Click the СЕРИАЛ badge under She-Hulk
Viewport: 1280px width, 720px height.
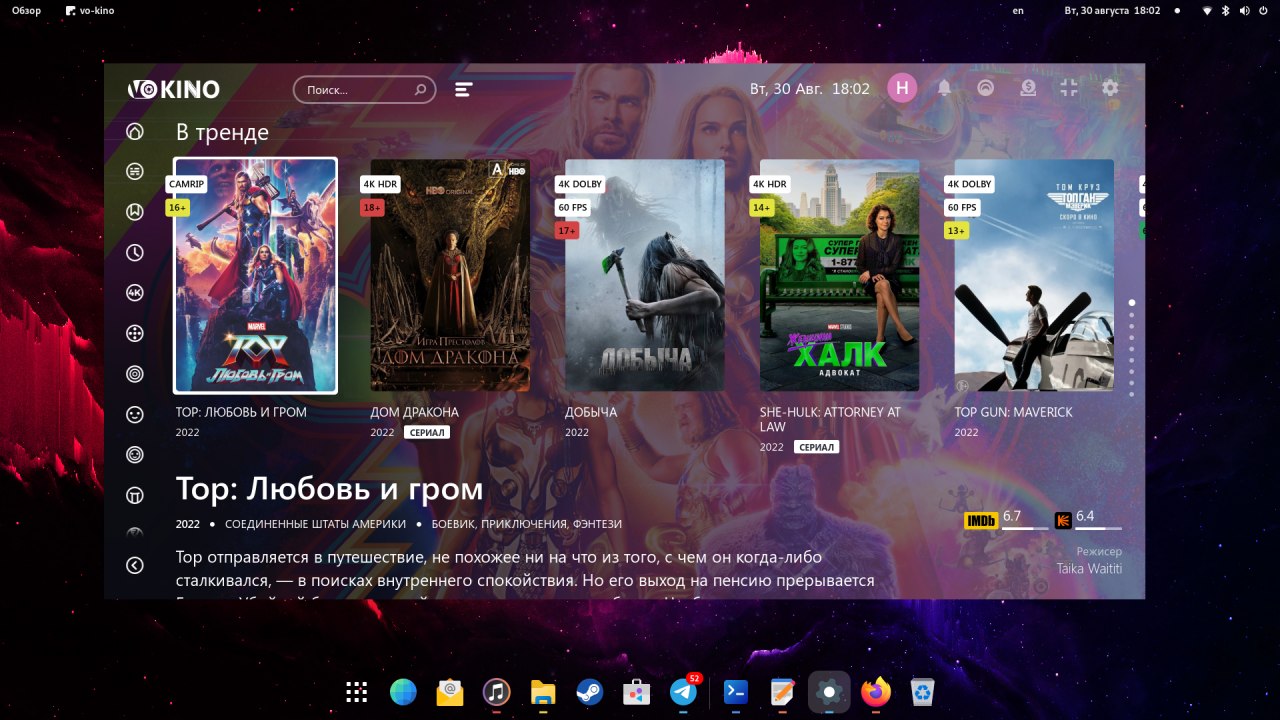[816, 447]
